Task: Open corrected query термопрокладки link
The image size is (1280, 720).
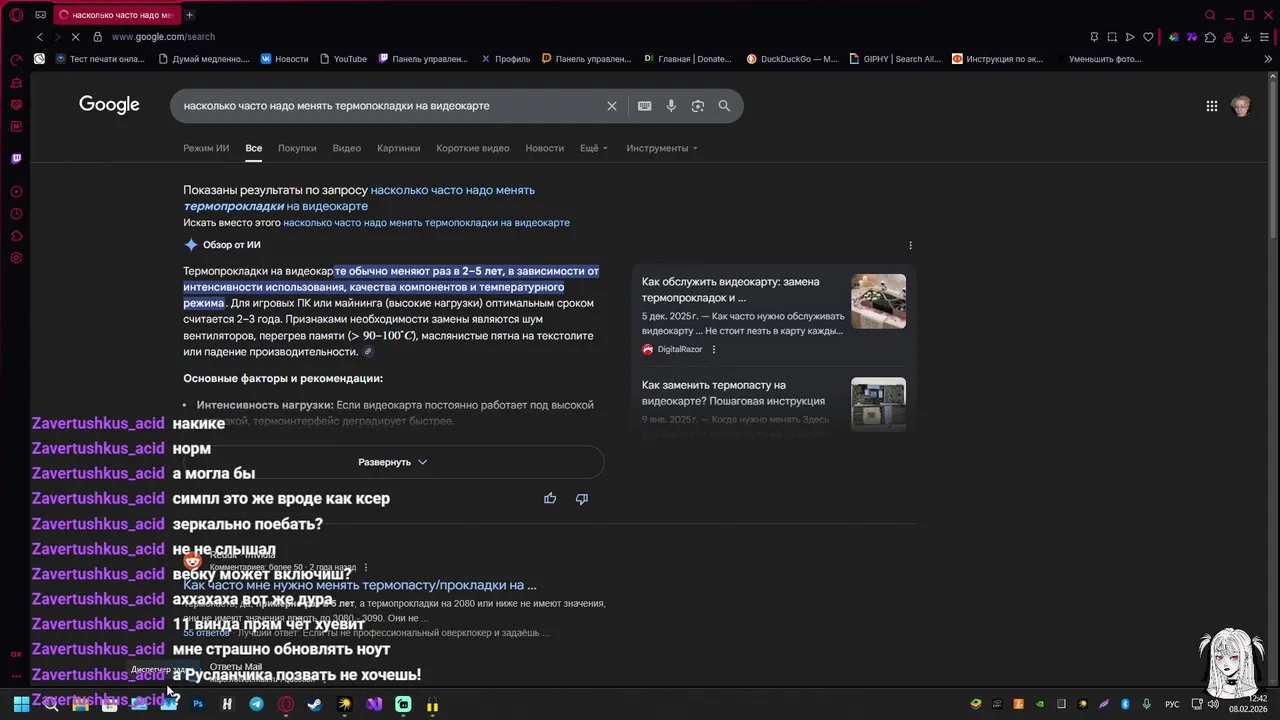Action: point(358,198)
